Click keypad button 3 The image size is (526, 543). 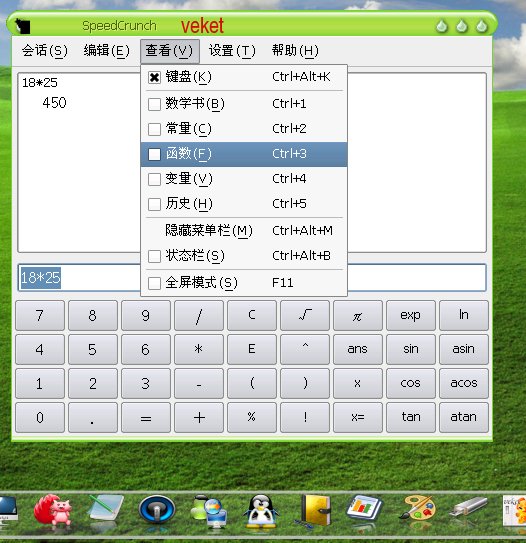[146, 383]
